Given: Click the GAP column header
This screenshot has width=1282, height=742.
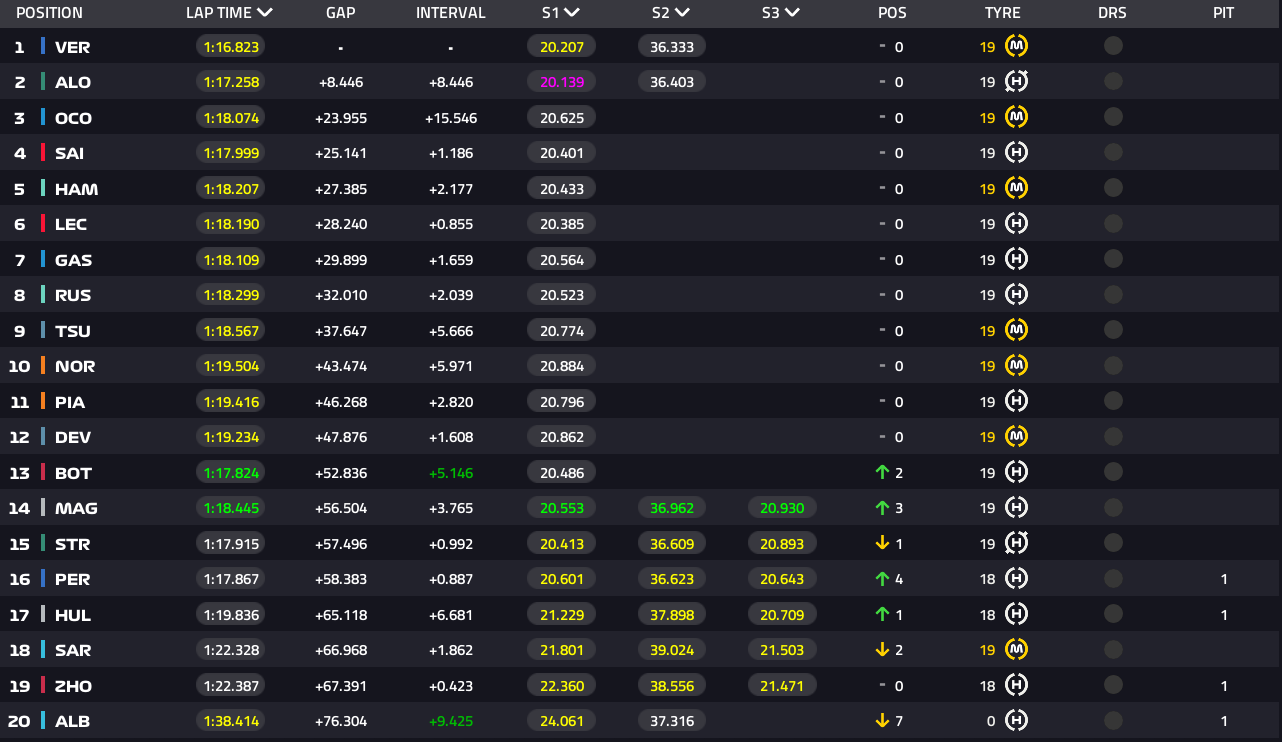Looking at the screenshot, I should tap(341, 13).
